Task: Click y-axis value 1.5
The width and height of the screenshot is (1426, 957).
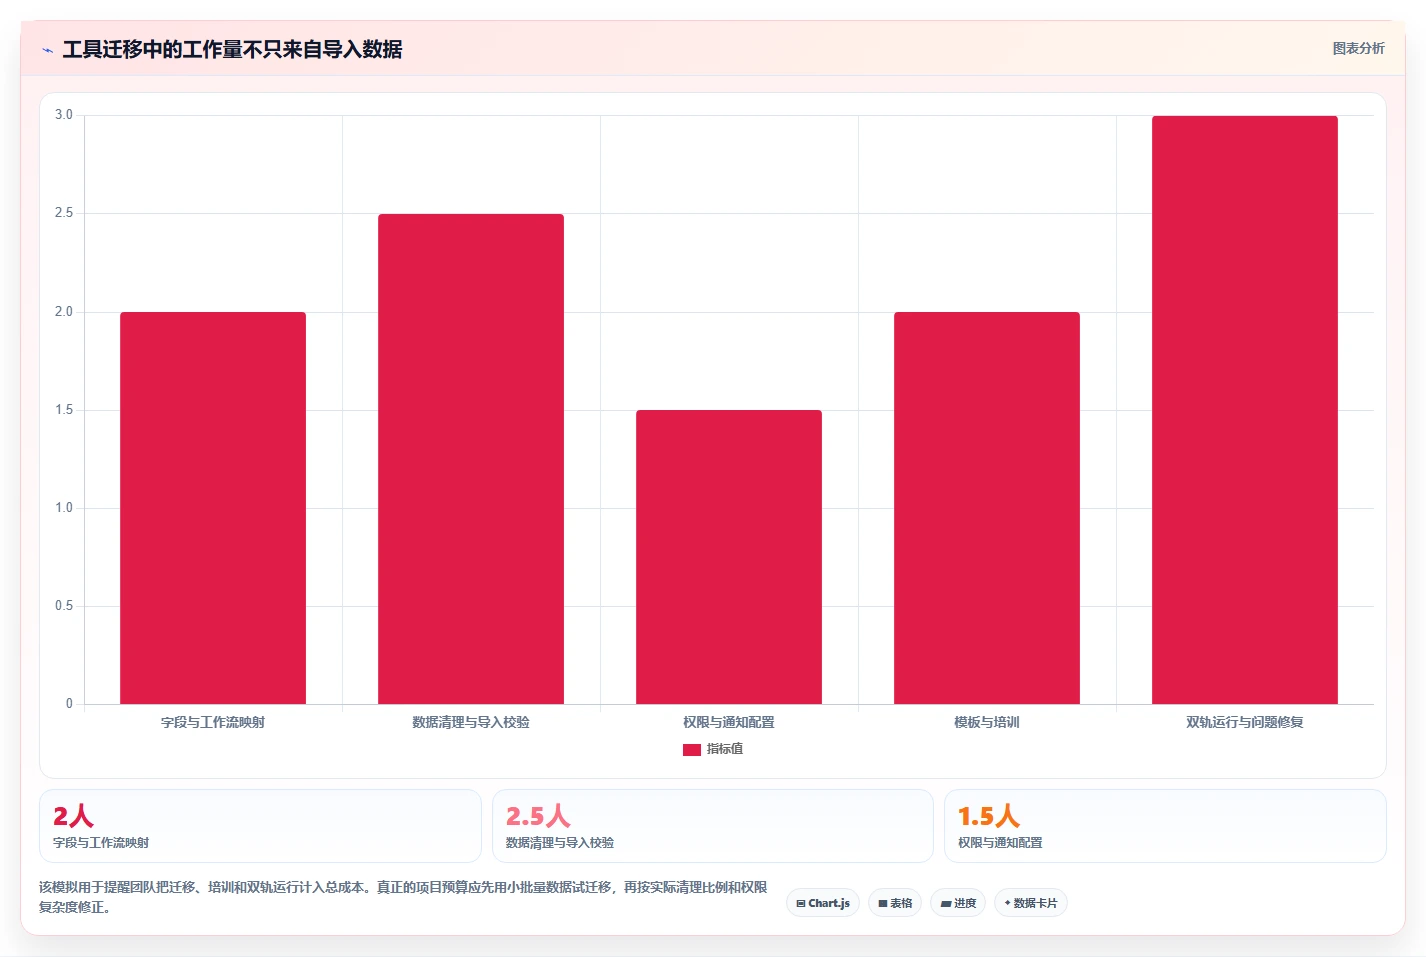Action: [64, 410]
